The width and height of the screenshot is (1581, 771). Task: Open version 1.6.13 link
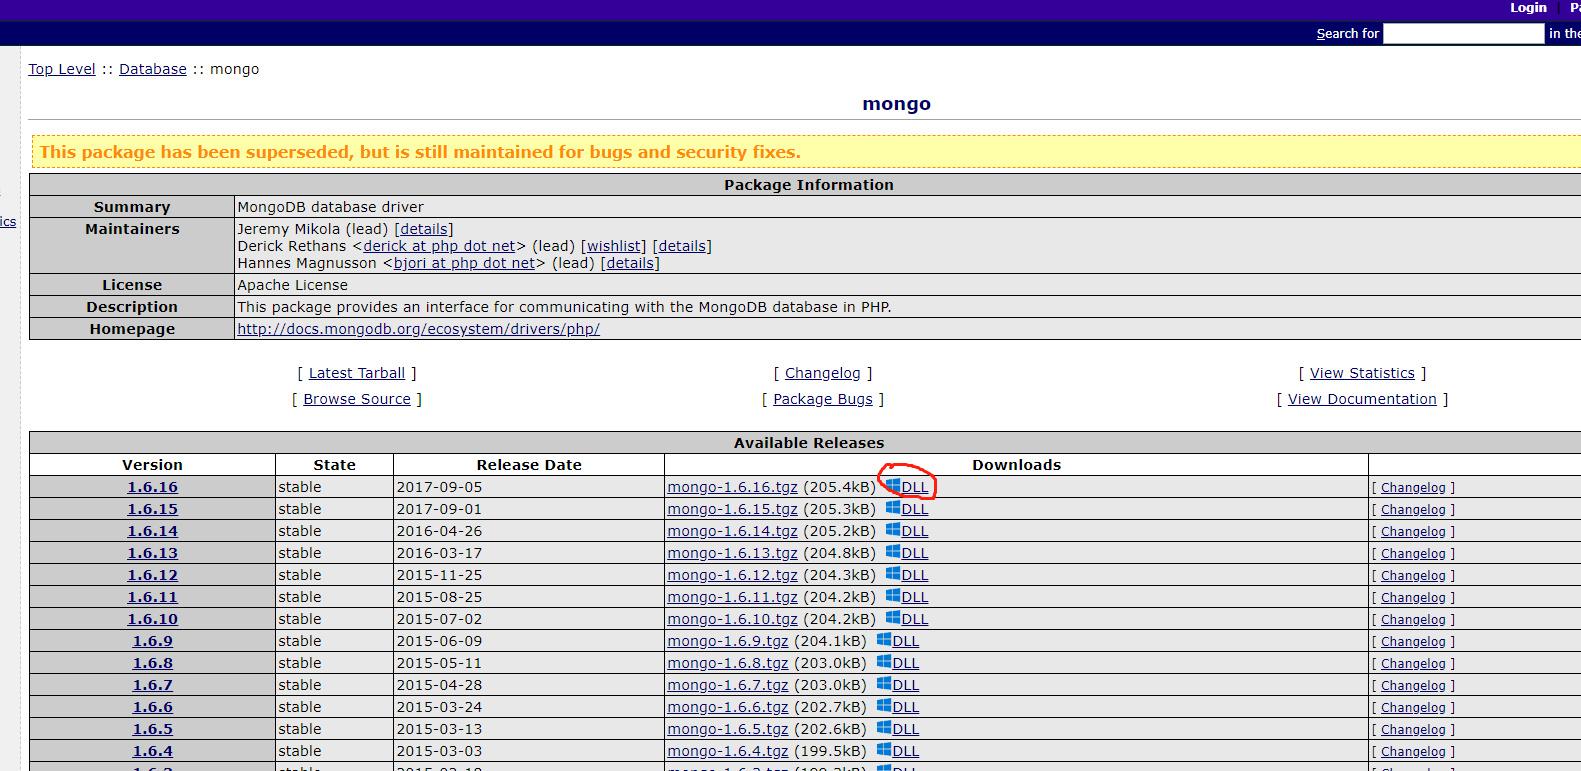(152, 553)
